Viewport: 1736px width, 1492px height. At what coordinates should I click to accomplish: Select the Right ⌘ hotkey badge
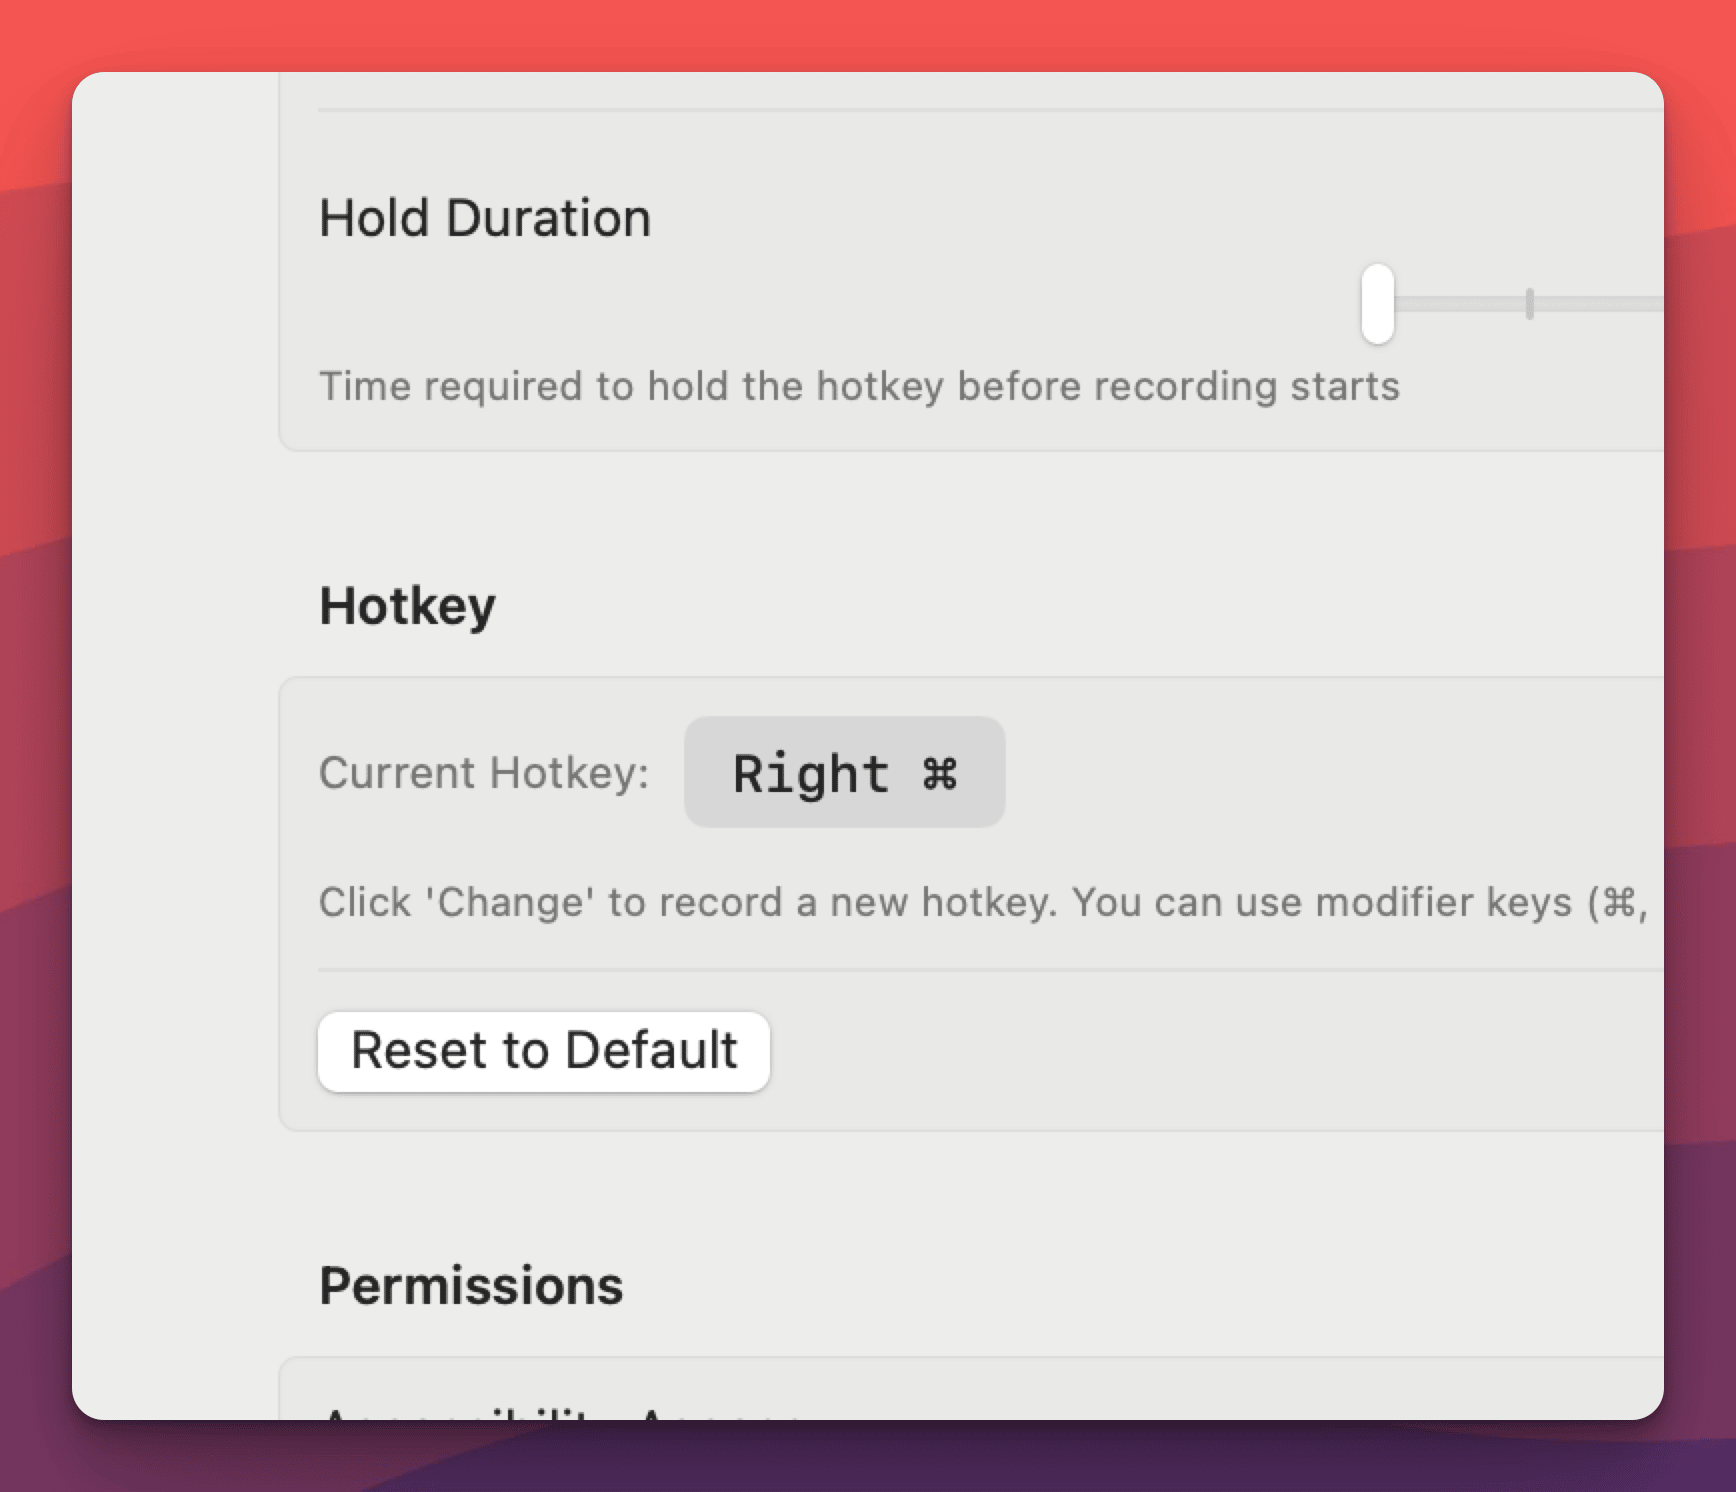click(x=844, y=772)
